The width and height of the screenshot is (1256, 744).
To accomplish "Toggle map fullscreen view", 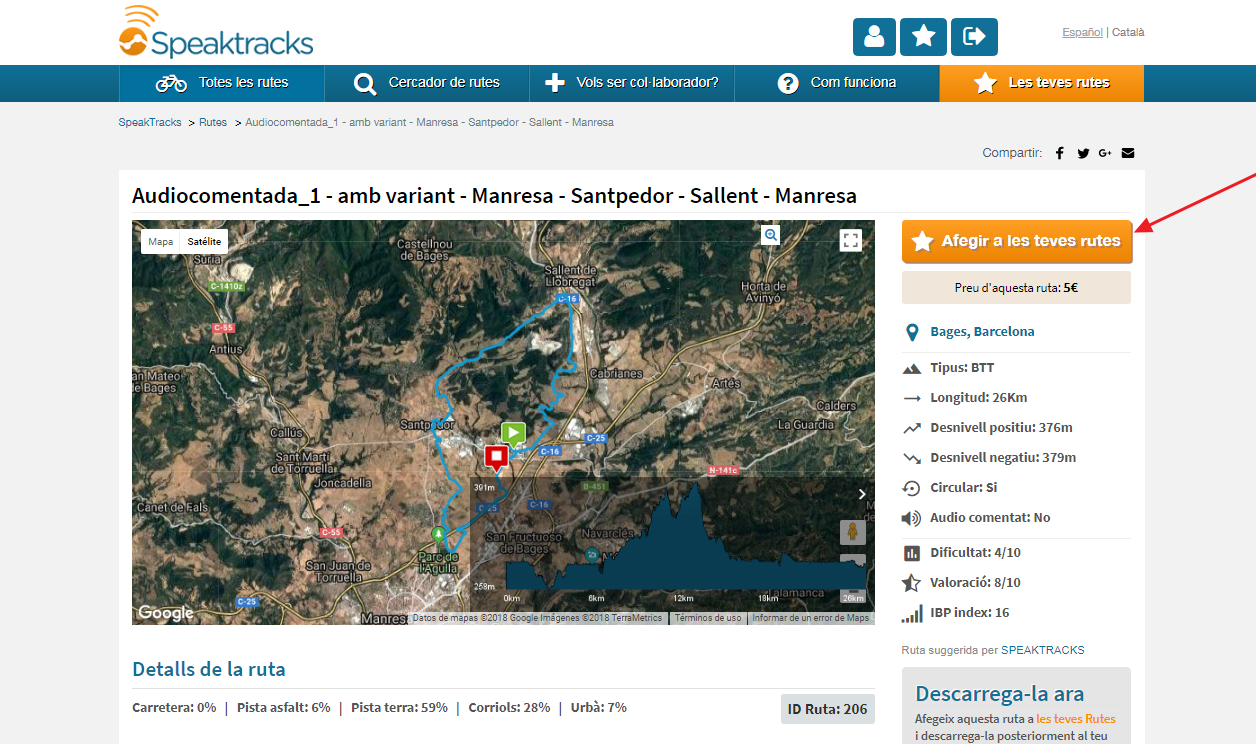I will coord(851,240).
